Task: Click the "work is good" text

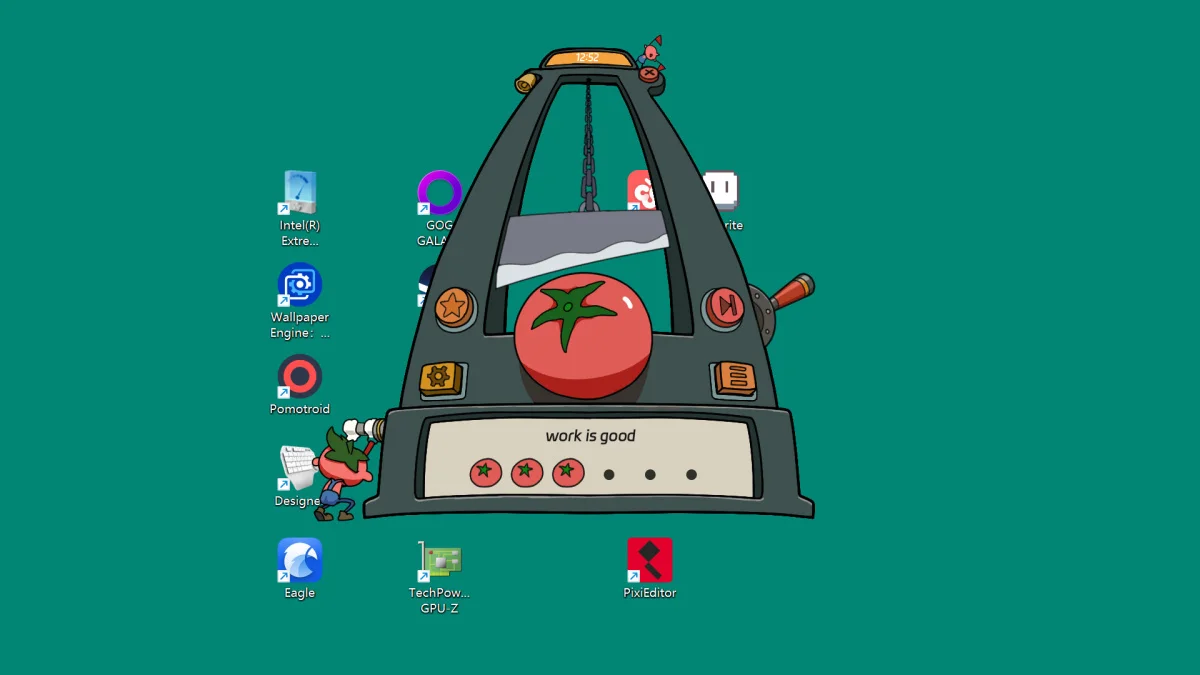Action: tap(590, 436)
